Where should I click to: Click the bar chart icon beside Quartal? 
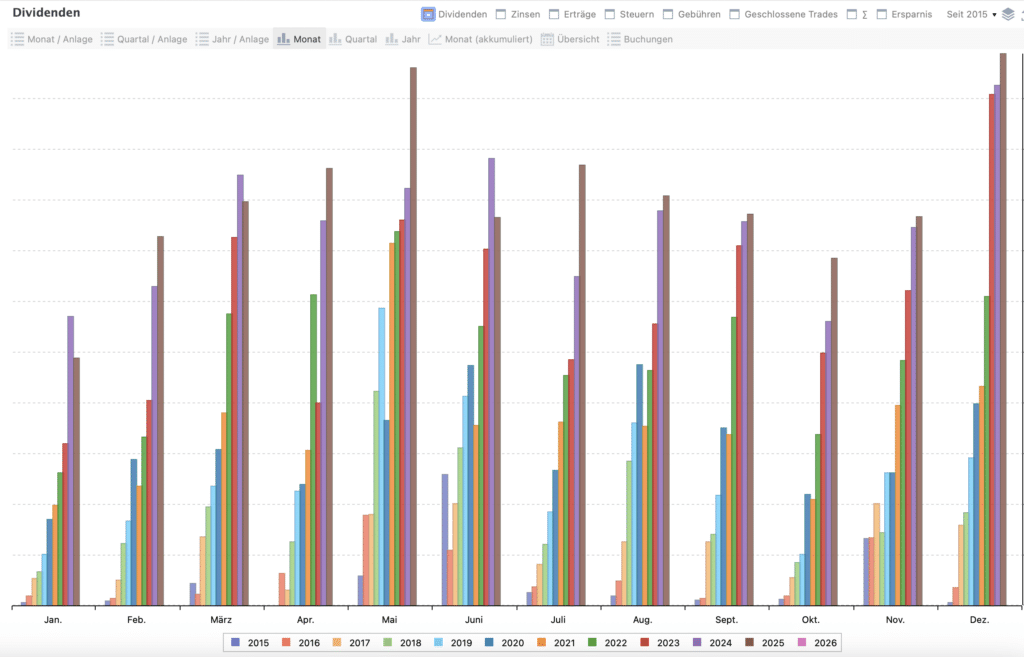coord(336,39)
